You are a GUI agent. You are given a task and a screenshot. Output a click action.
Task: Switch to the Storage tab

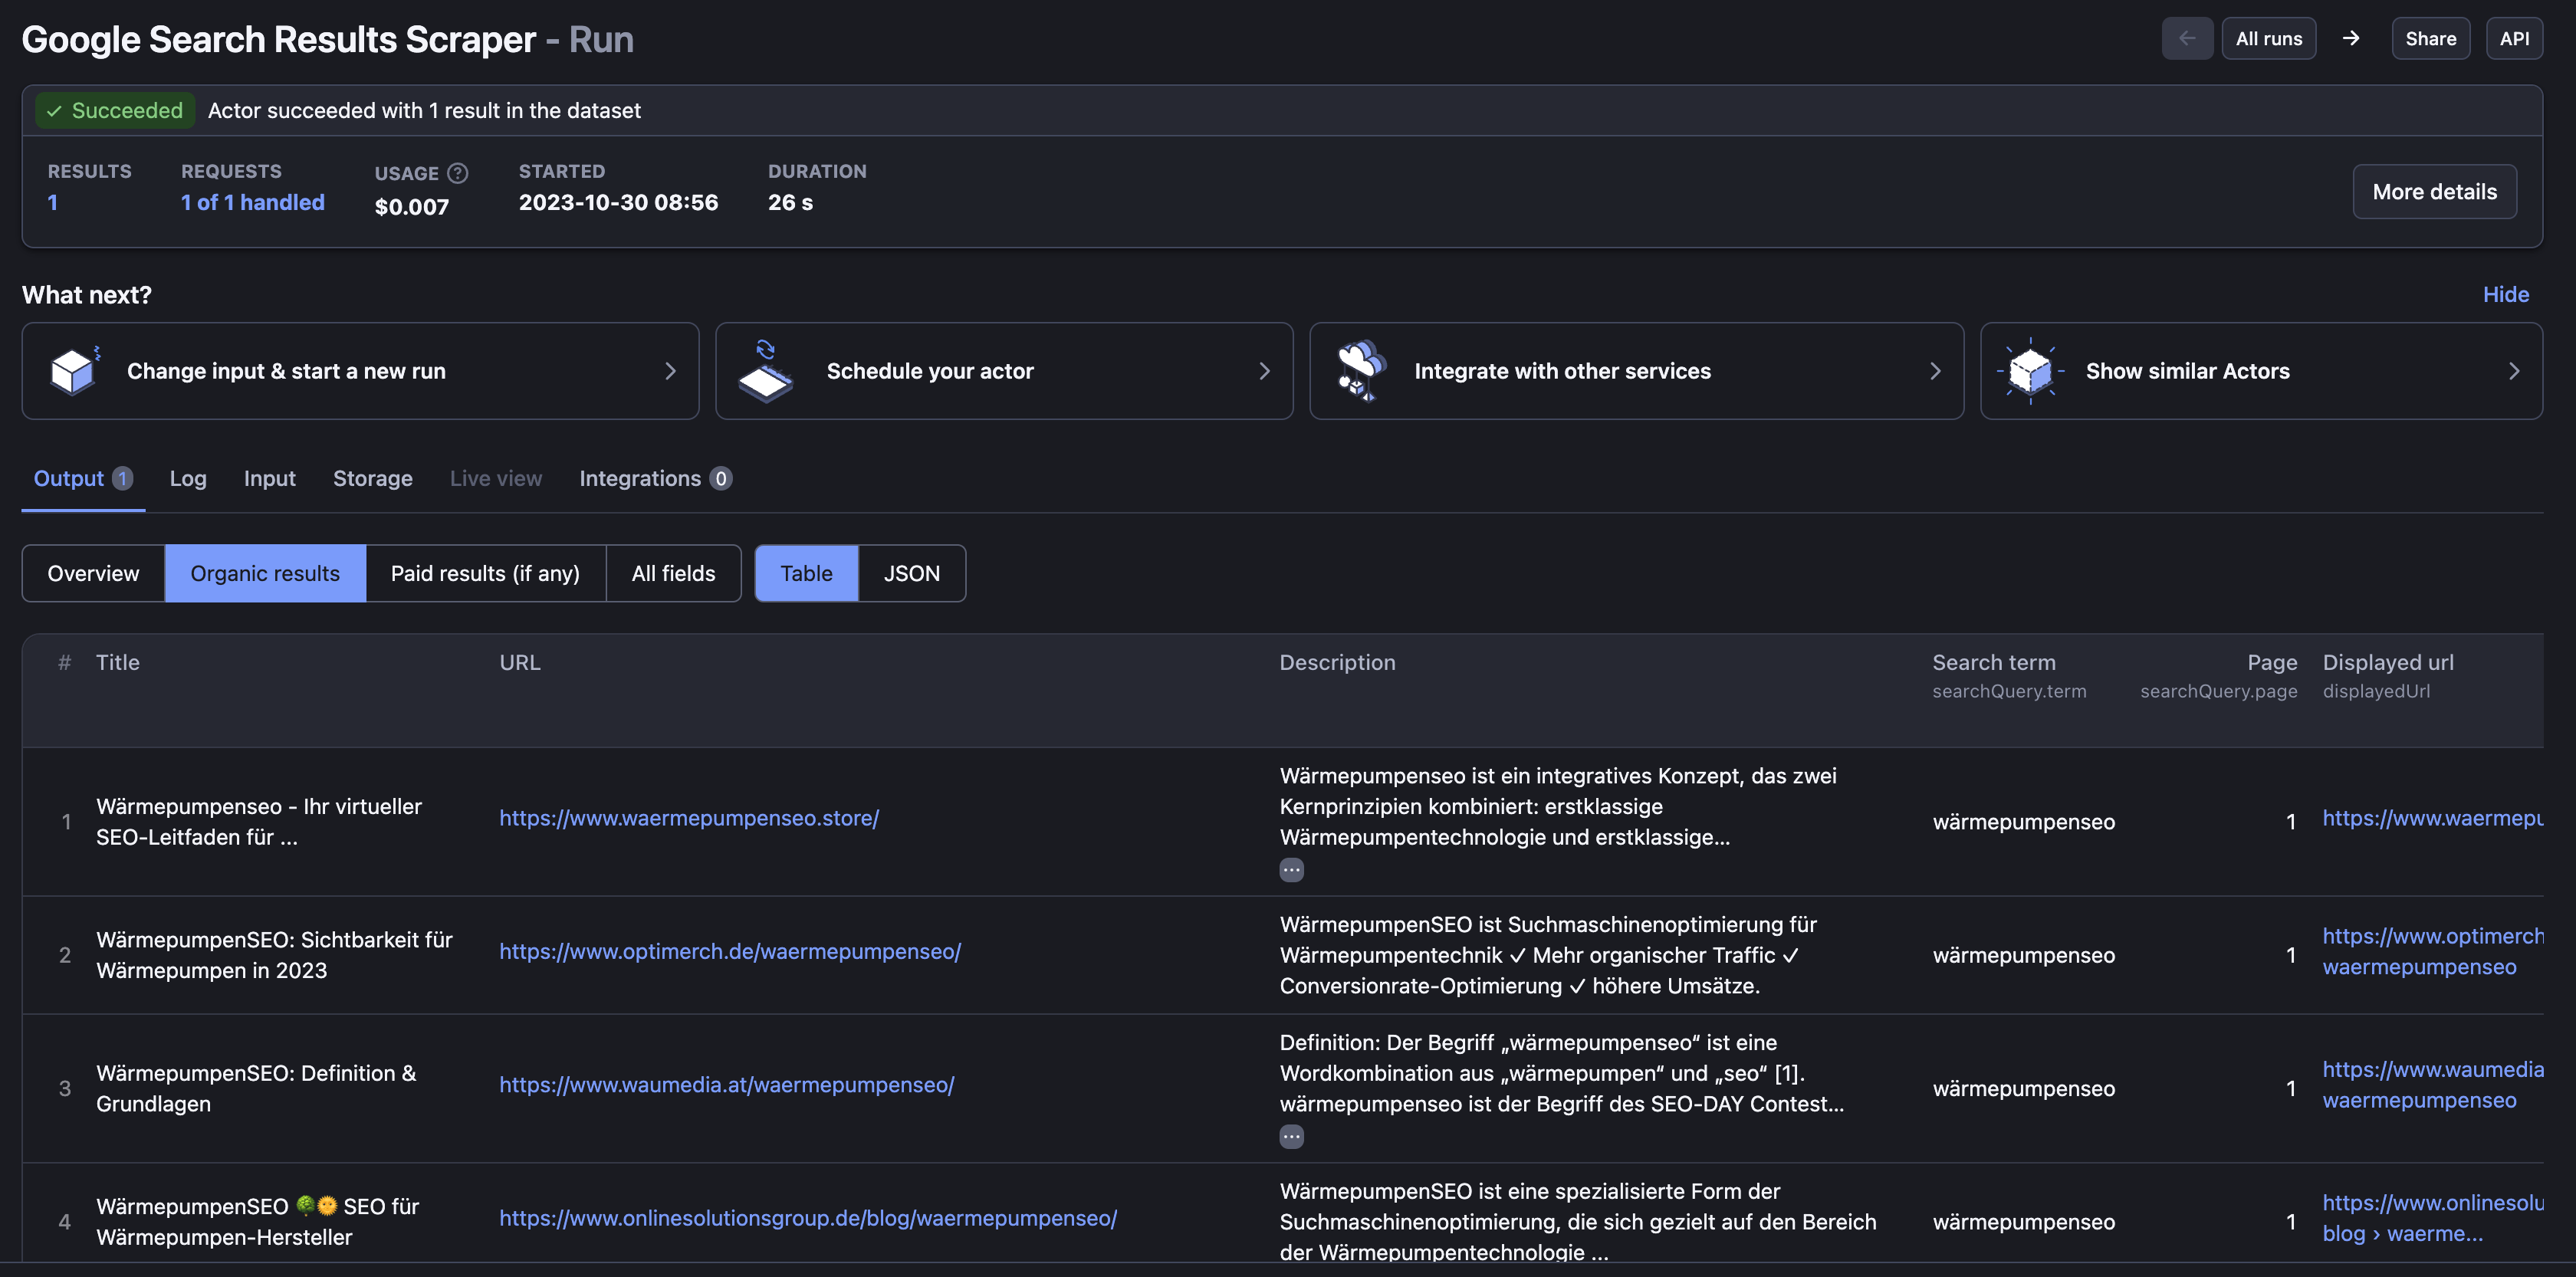(x=372, y=479)
